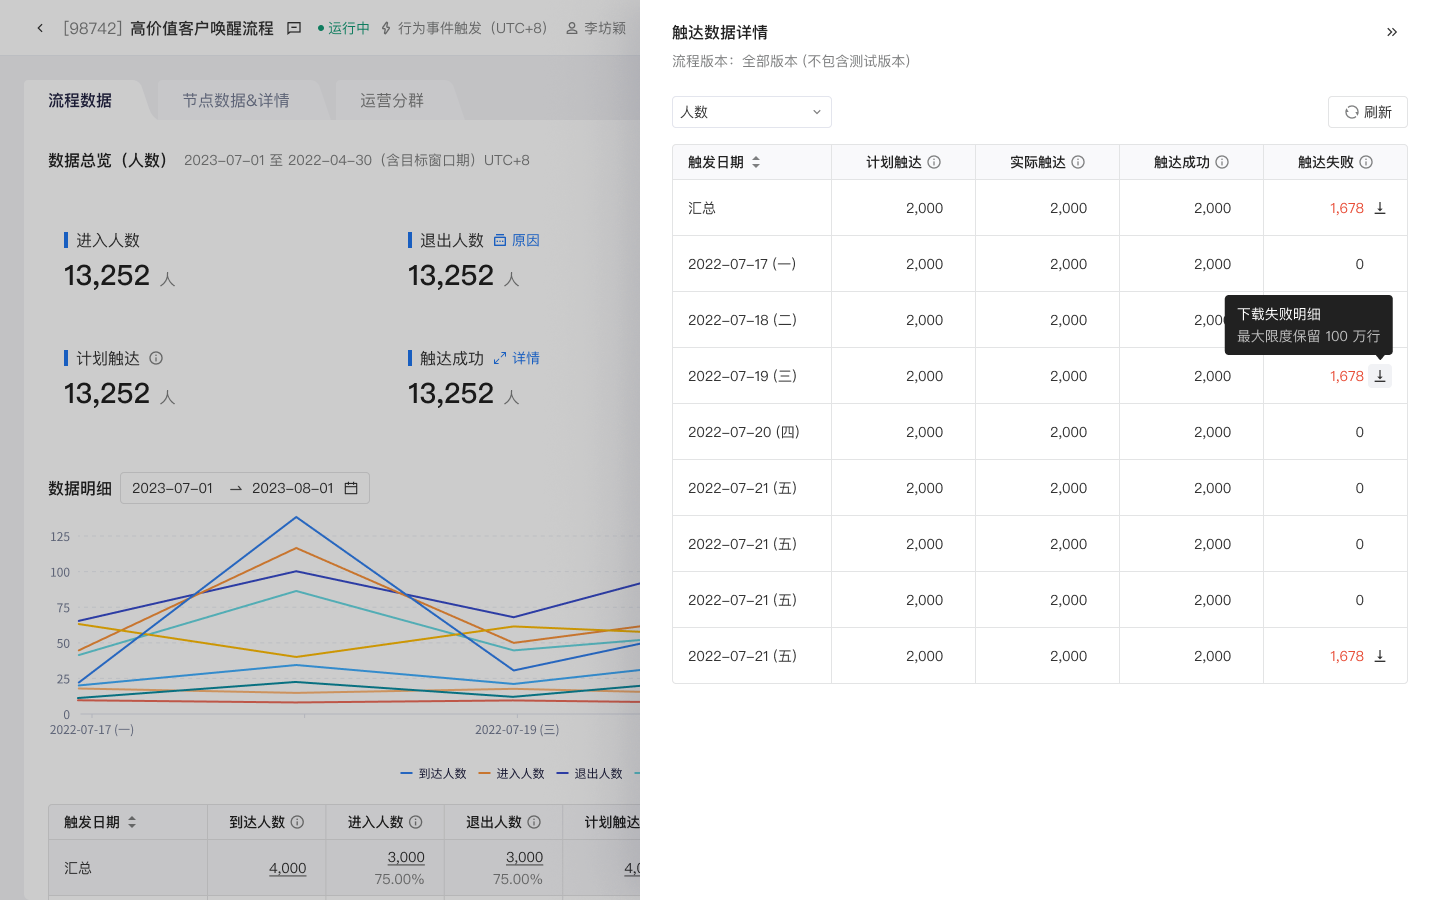Open the 详情 link next to 触达成功
The width and height of the screenshot is (1440, 900).
(x=517, y=358)
